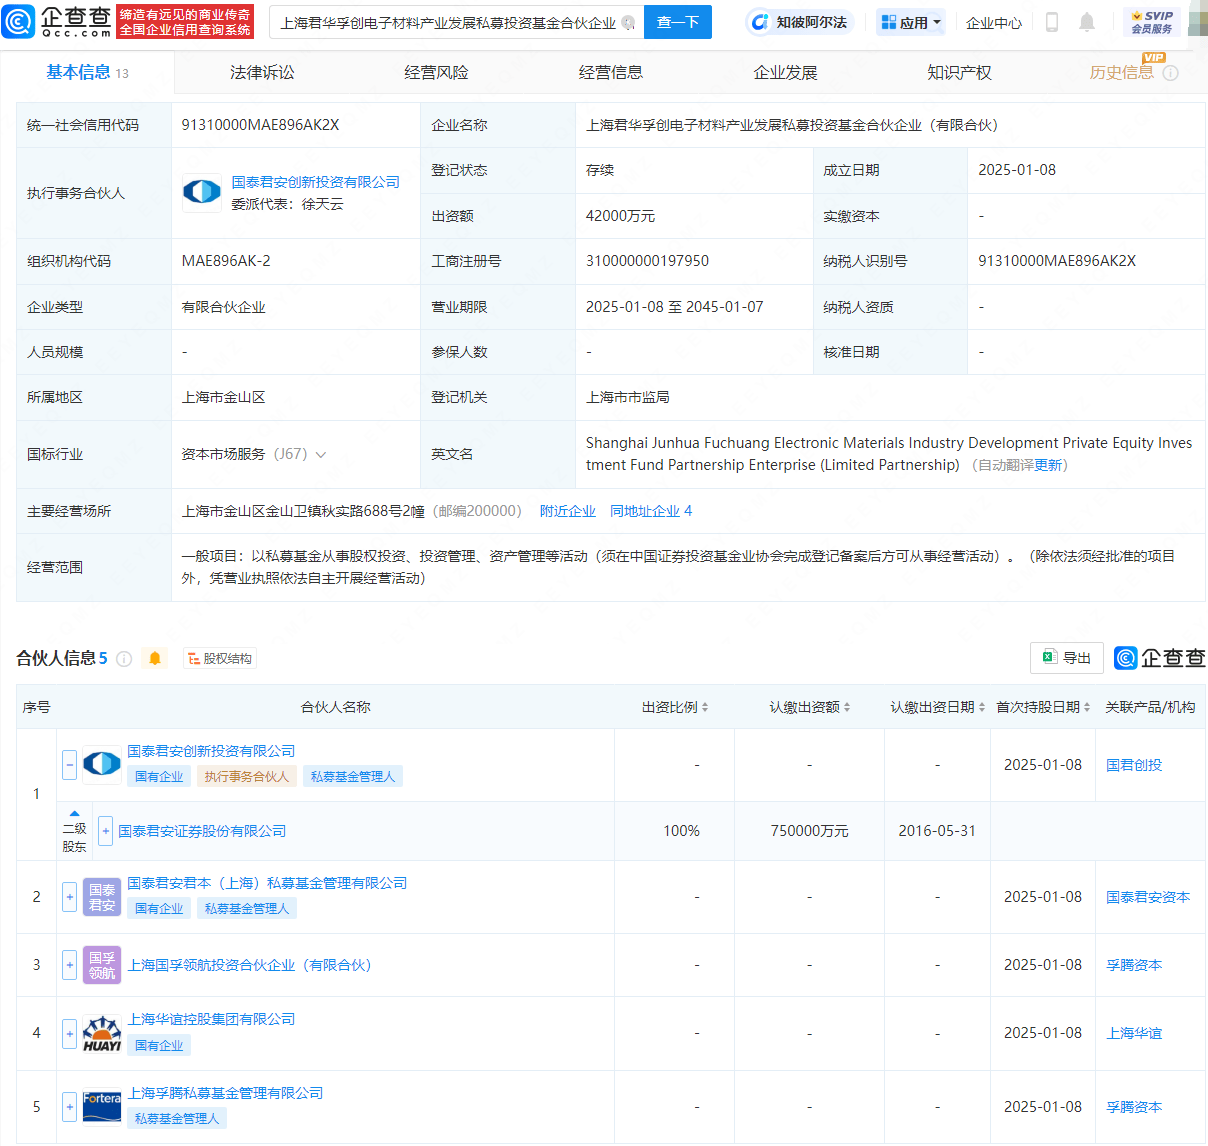
Task: Open 上海孚腾私募基金管理有限公司 link
Action: (x=225, y=1093)
